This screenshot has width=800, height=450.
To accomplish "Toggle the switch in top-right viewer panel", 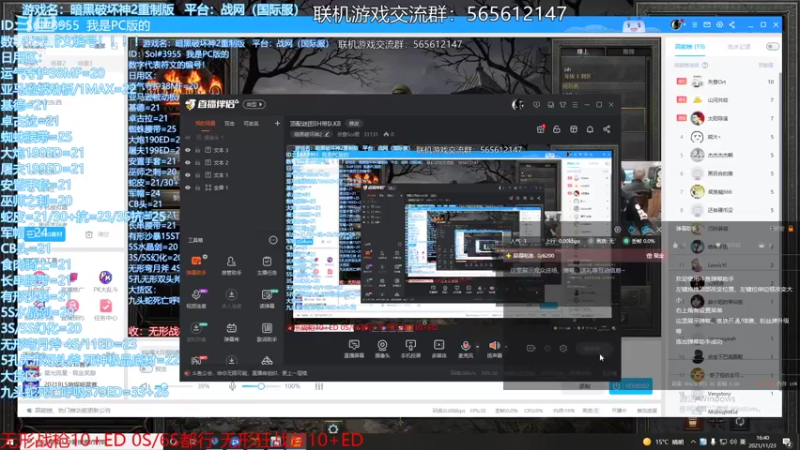I will tap(772, 46).
